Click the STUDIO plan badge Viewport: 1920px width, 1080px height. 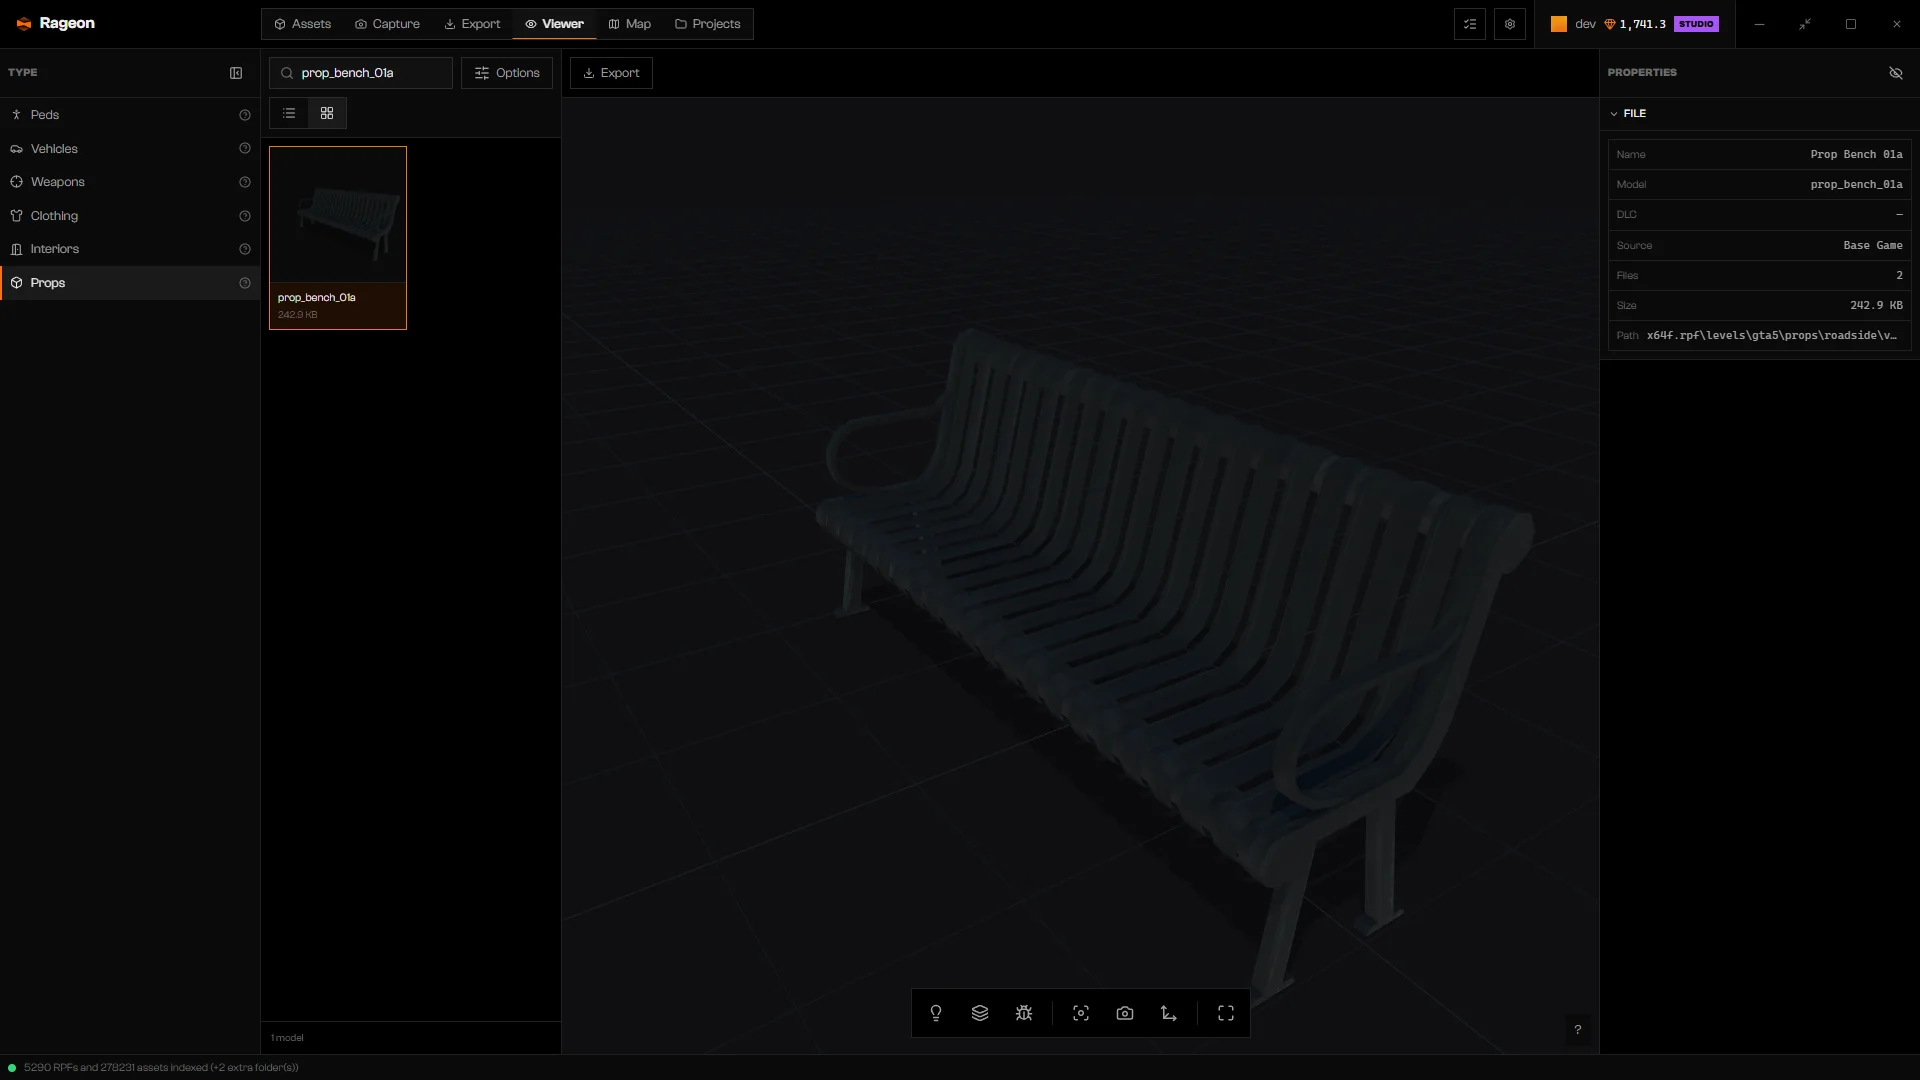(1697, 24)
